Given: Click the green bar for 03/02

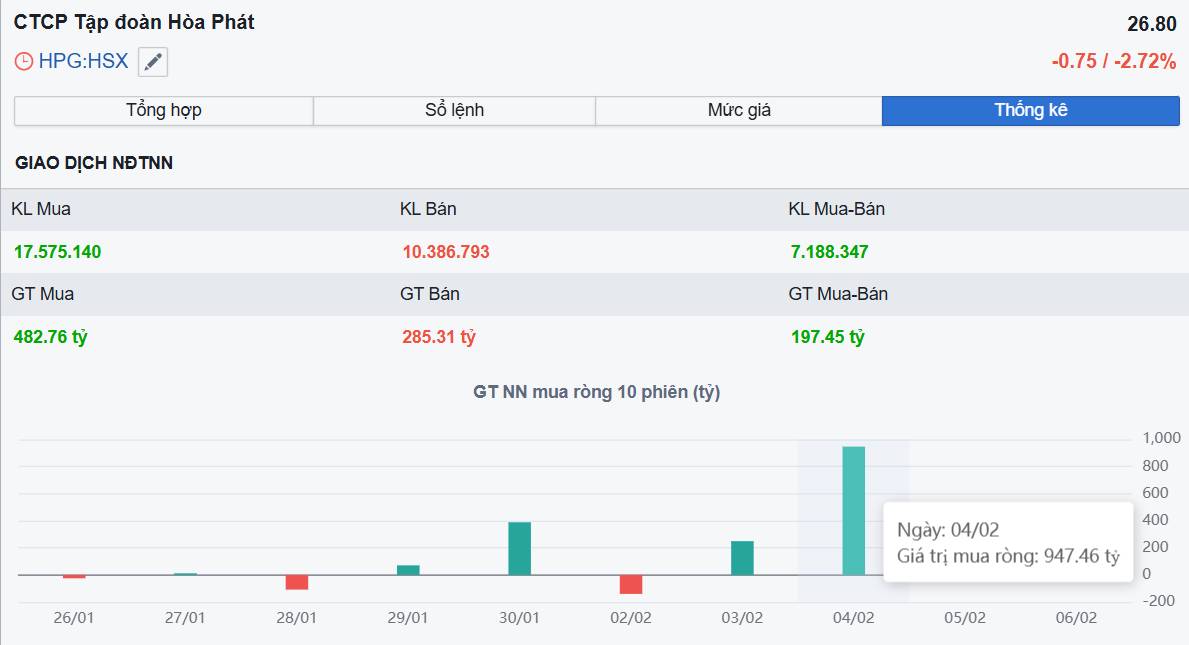Looking at the screenshot, I should point(742,559).
